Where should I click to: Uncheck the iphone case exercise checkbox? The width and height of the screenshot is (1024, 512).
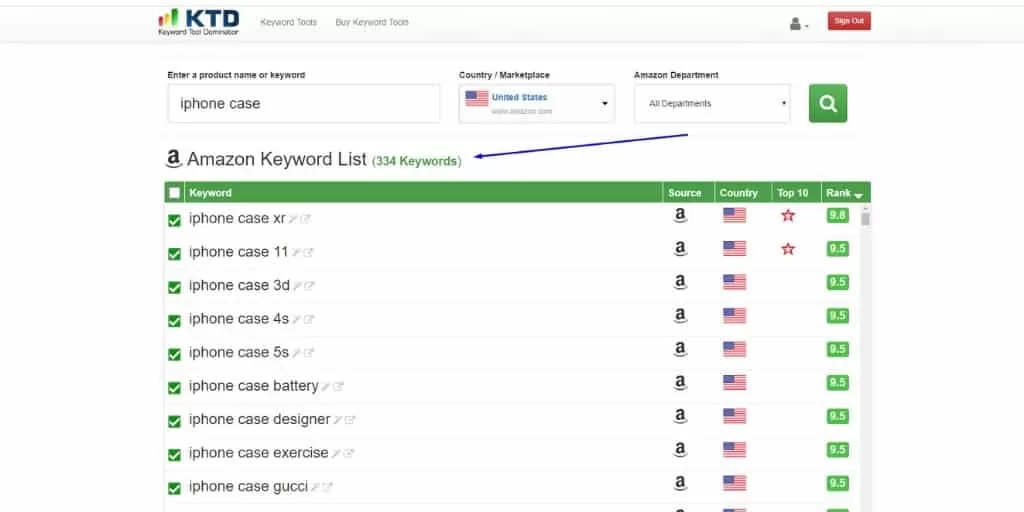point(174,455)
